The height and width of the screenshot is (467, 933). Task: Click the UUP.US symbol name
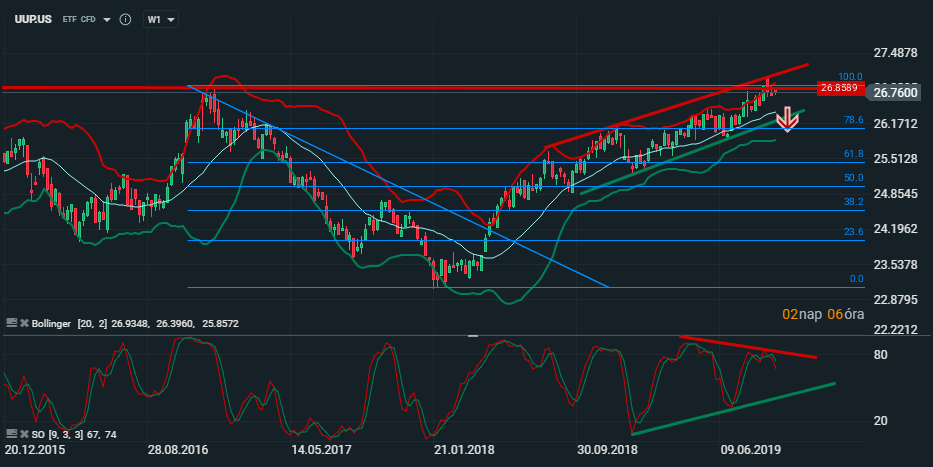pyautogui.click(x=34, y=19)
